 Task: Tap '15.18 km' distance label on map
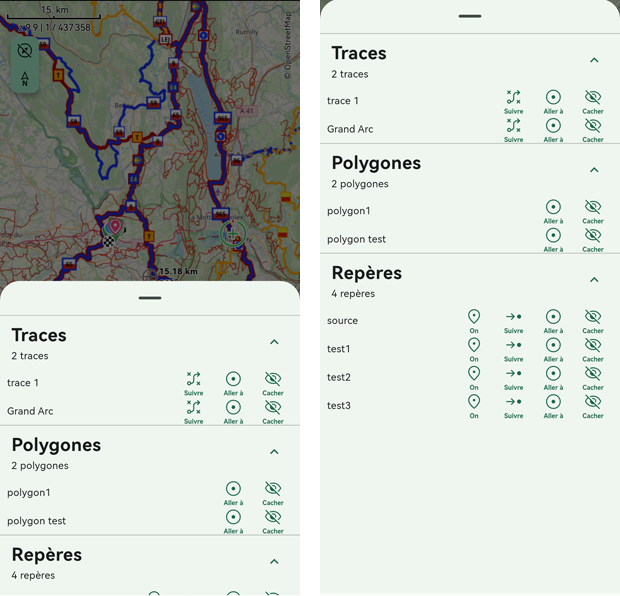coord(178,271)
